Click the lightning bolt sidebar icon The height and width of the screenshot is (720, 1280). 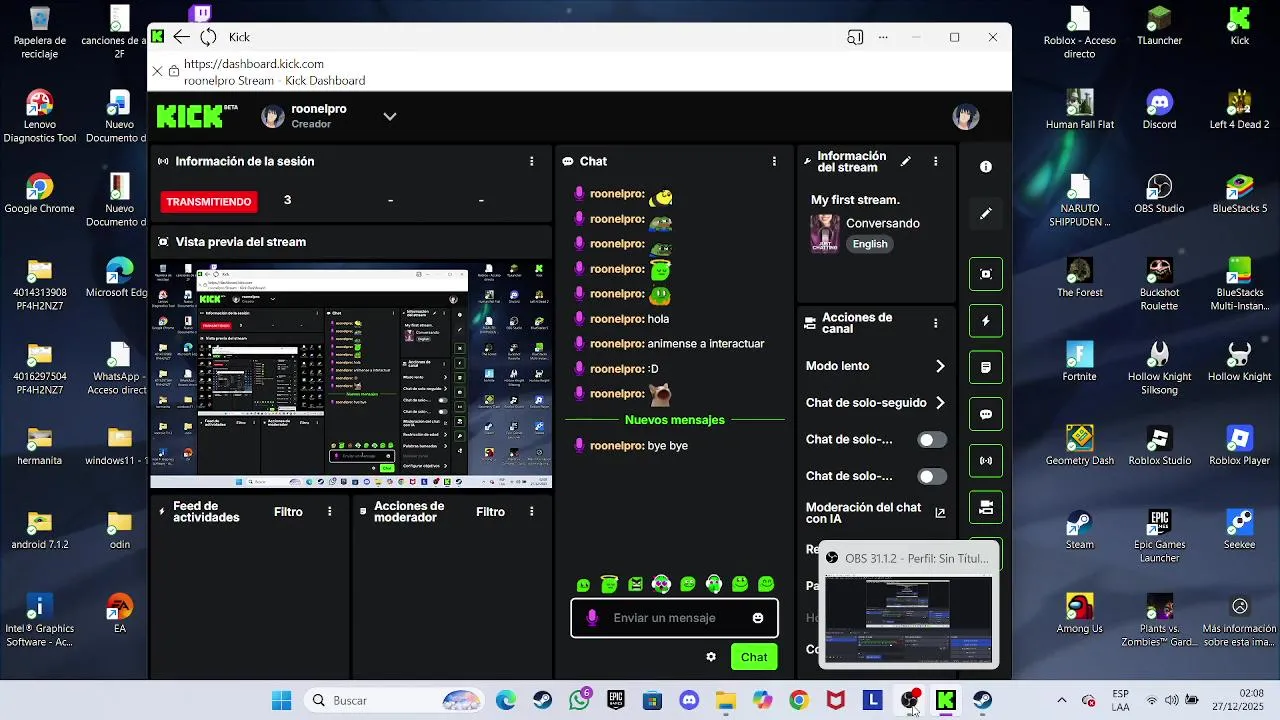(x=986, y=321)
